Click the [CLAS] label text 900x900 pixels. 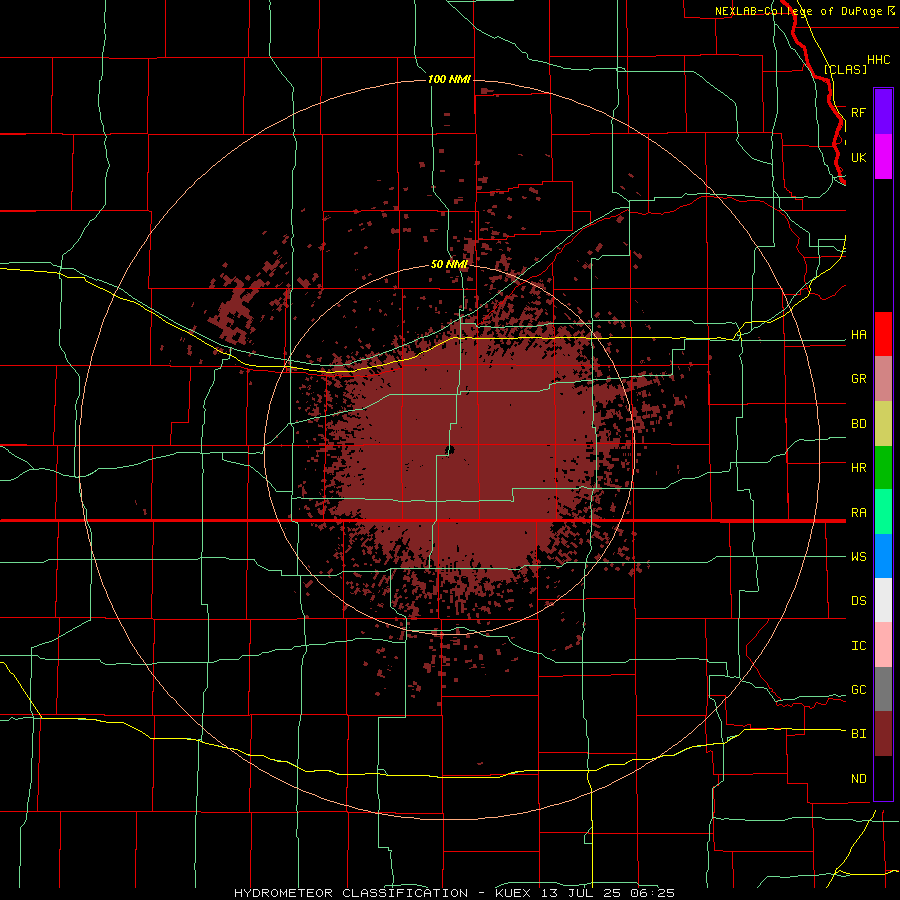pyautogui.click(x=845, y=69)
